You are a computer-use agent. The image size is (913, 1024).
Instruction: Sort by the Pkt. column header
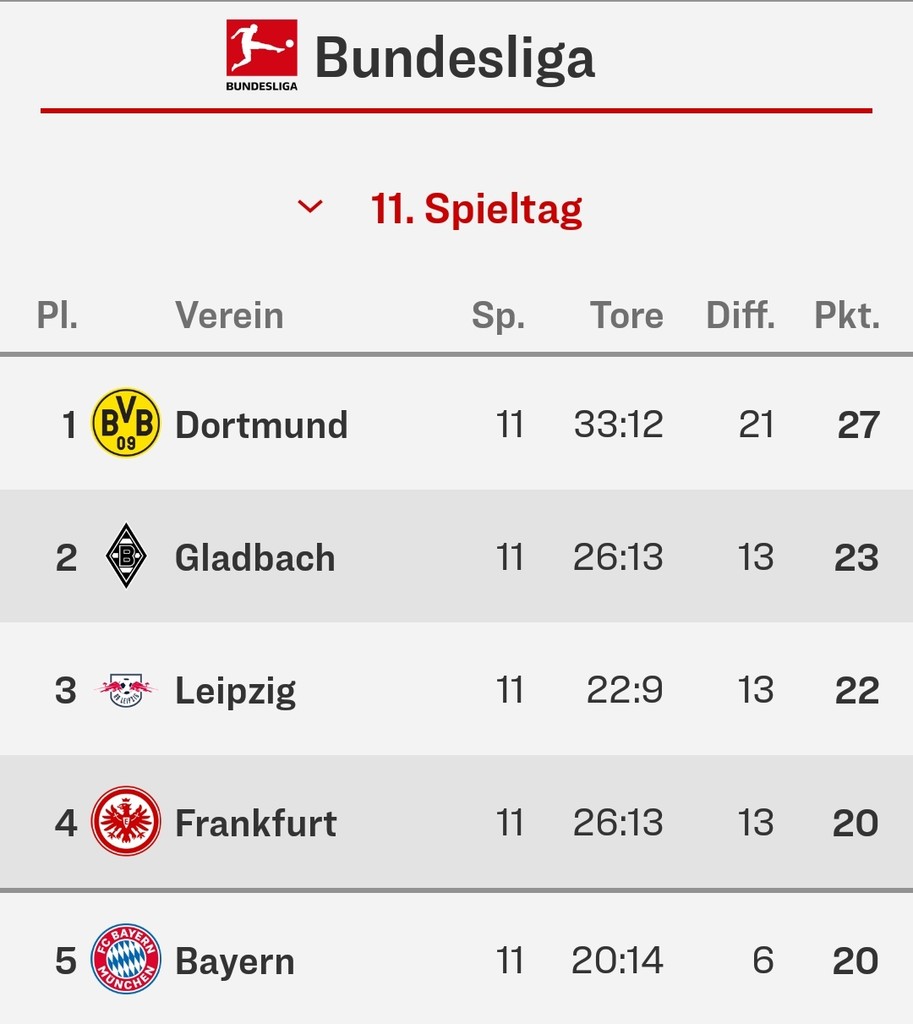846,315
